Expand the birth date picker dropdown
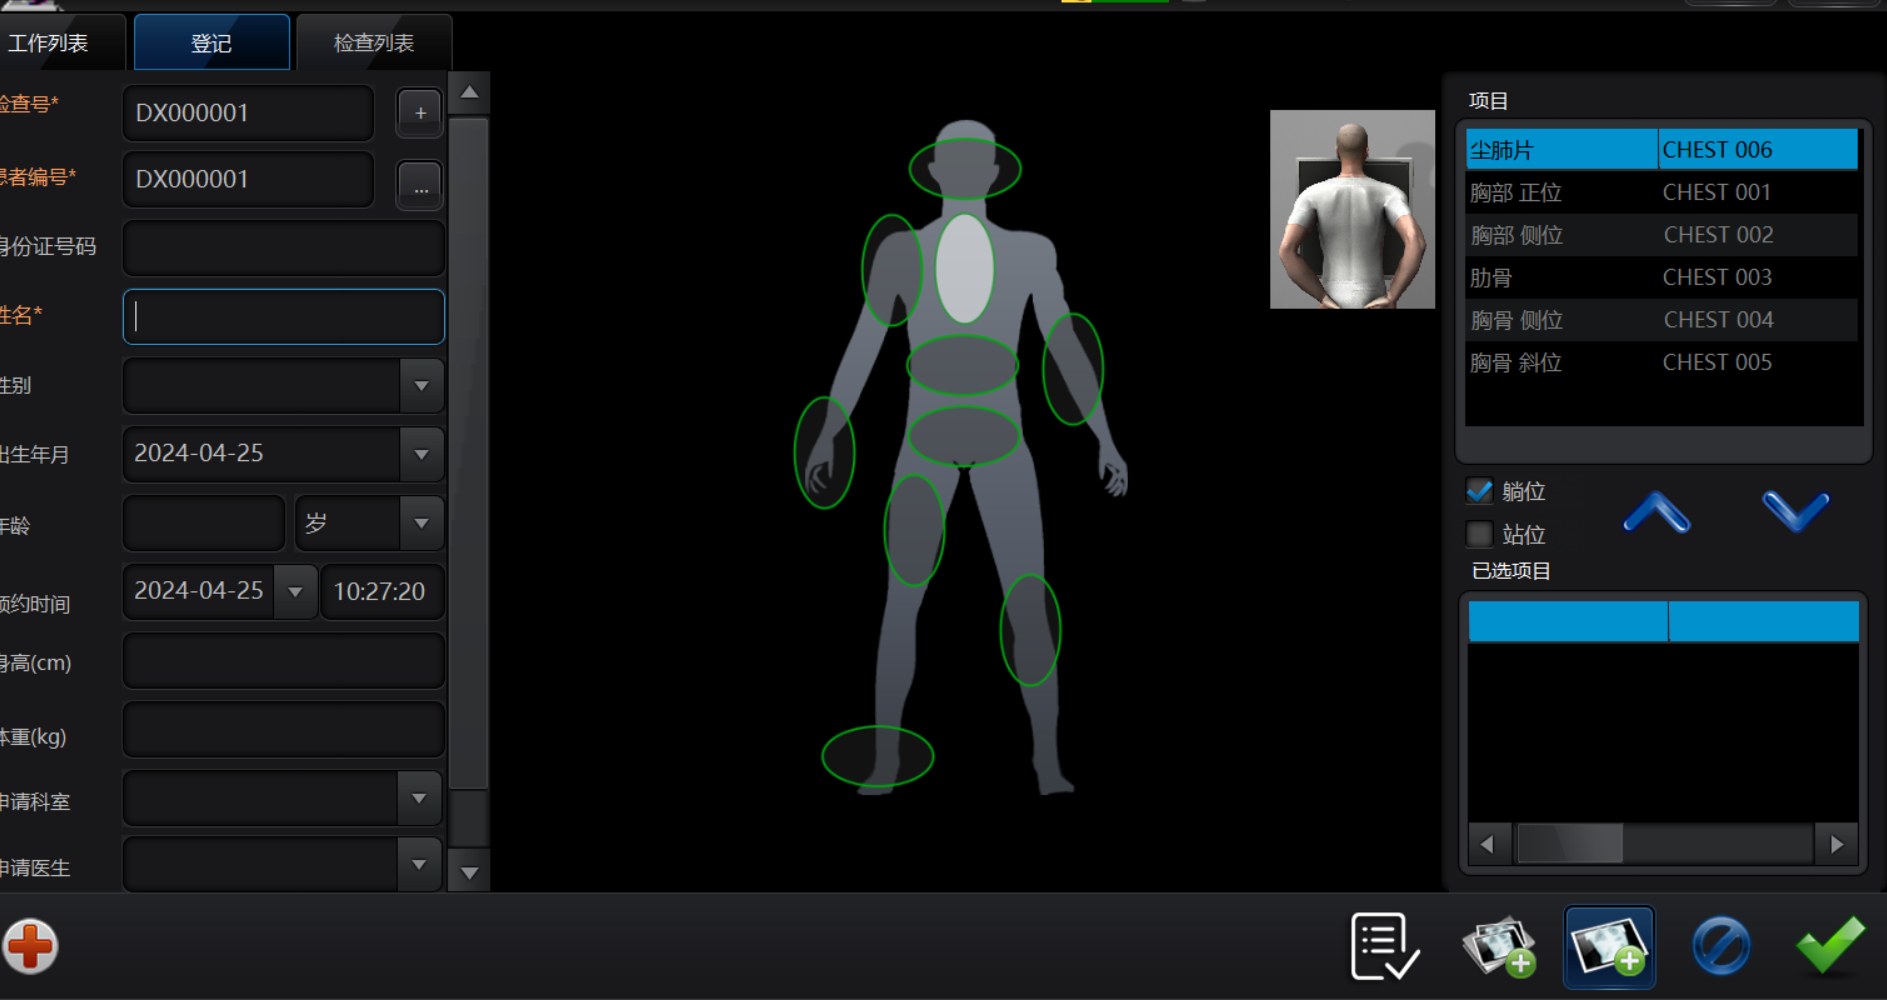This screenshot has width=1887, height=1000. [x=421, y=454]
